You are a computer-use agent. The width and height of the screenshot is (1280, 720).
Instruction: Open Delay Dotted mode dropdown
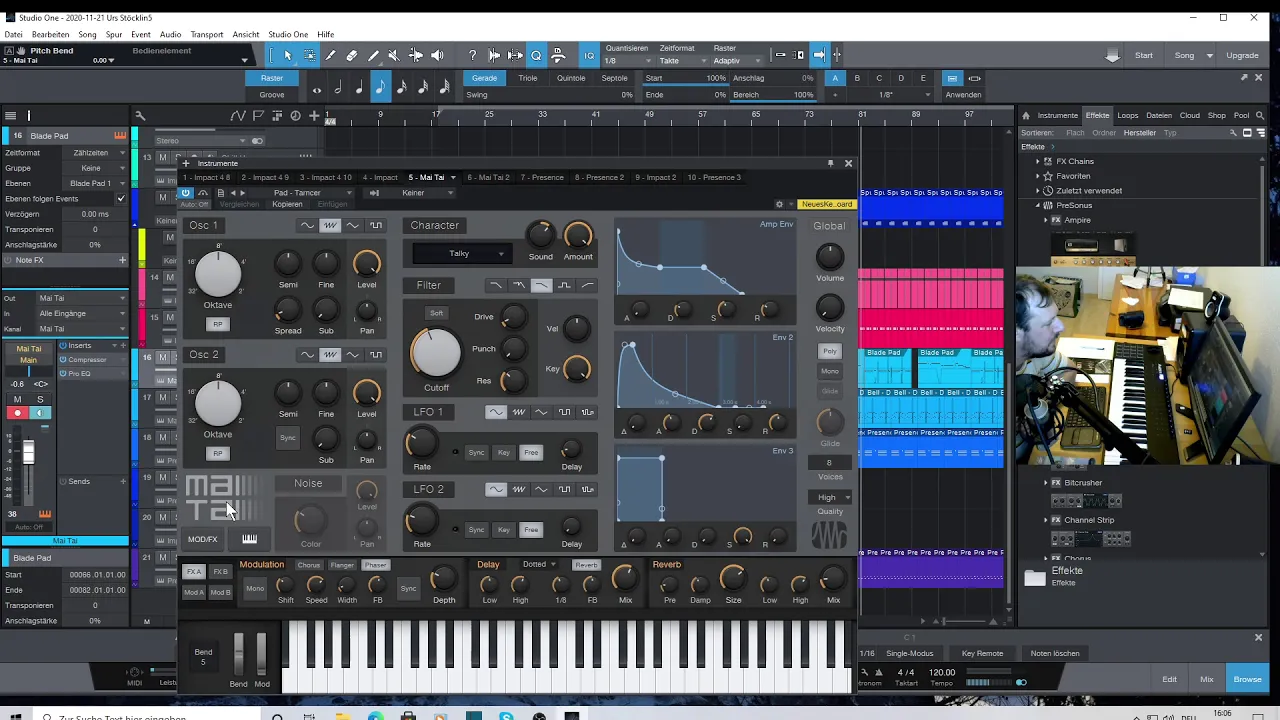pos(538,565)
